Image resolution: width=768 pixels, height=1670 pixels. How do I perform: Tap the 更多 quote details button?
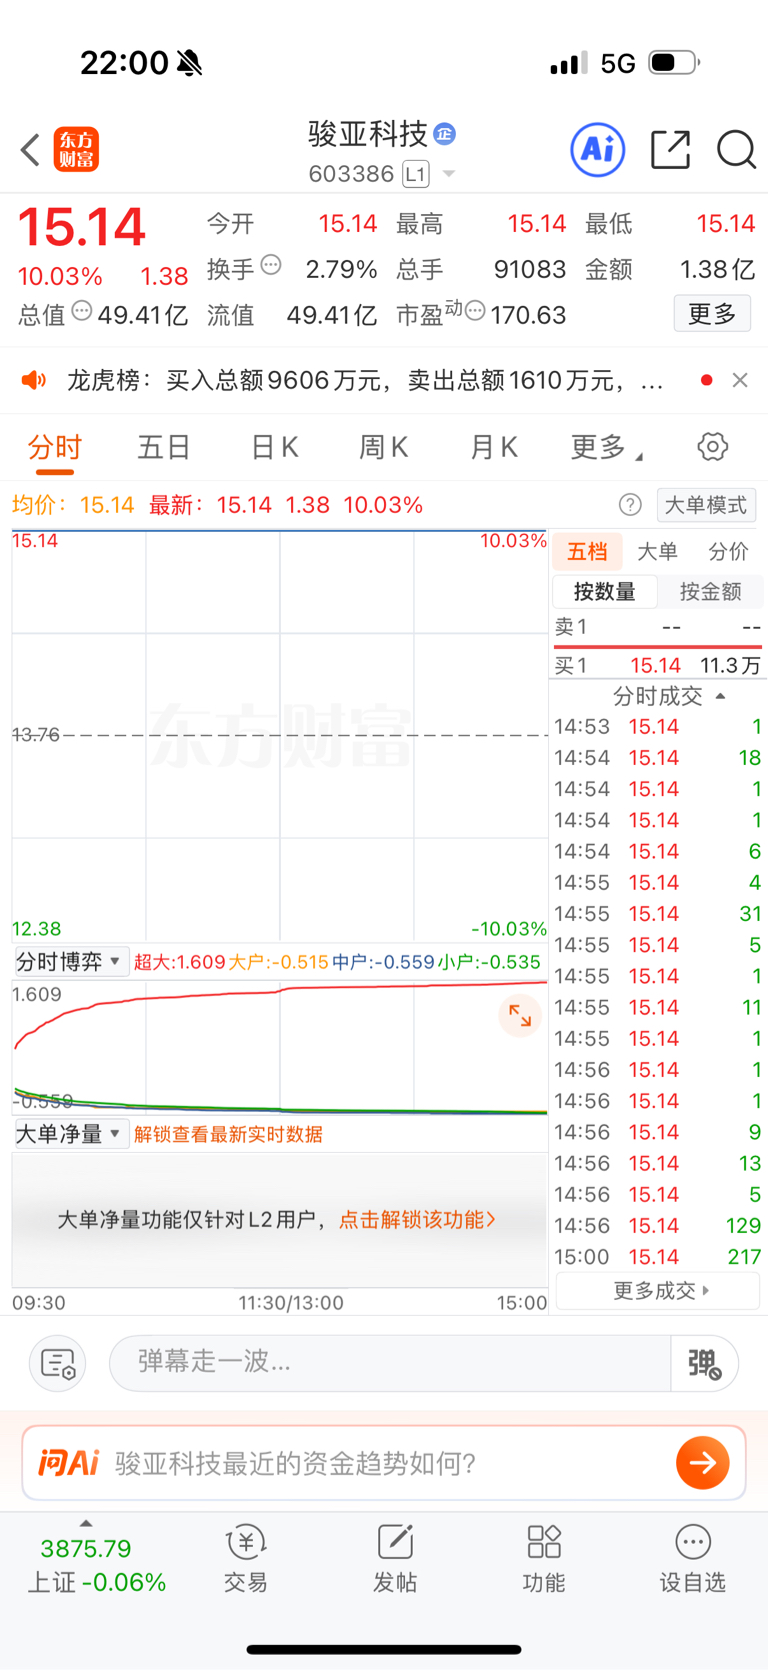[712, 314]
